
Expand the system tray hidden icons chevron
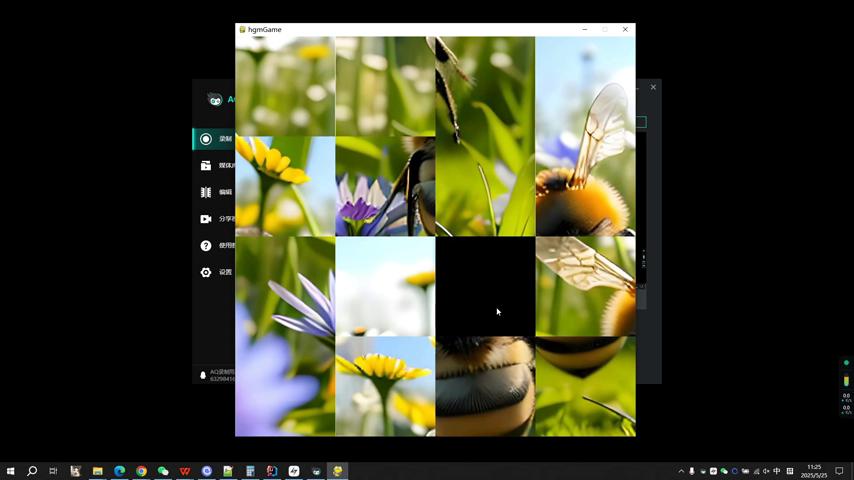(x=681, y=471)
